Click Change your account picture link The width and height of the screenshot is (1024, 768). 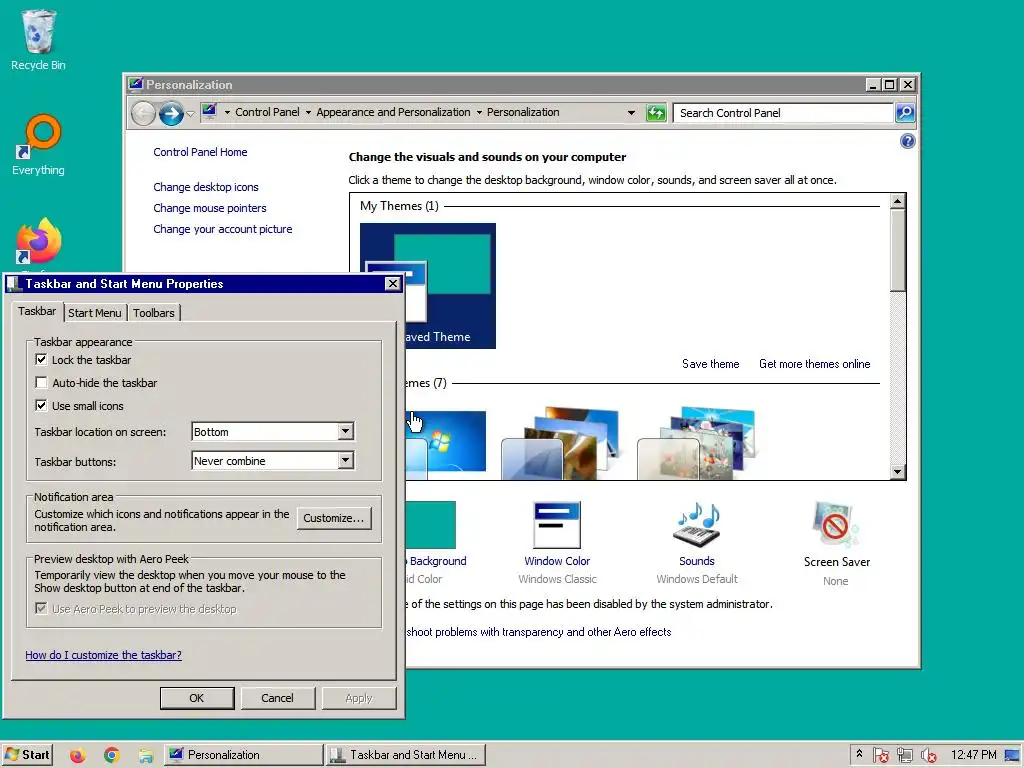(x=223, y=229)
